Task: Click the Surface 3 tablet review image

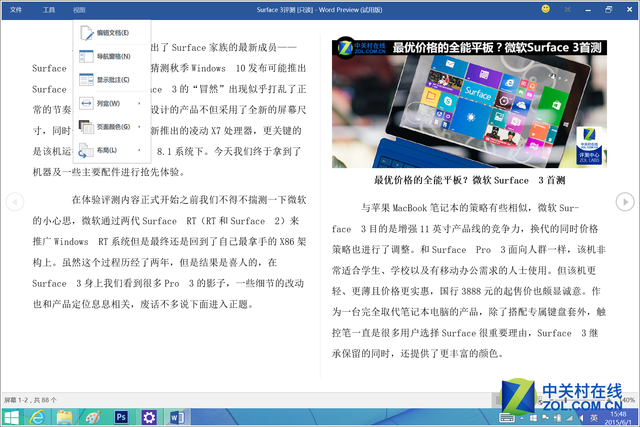Action: pos(469,104)
